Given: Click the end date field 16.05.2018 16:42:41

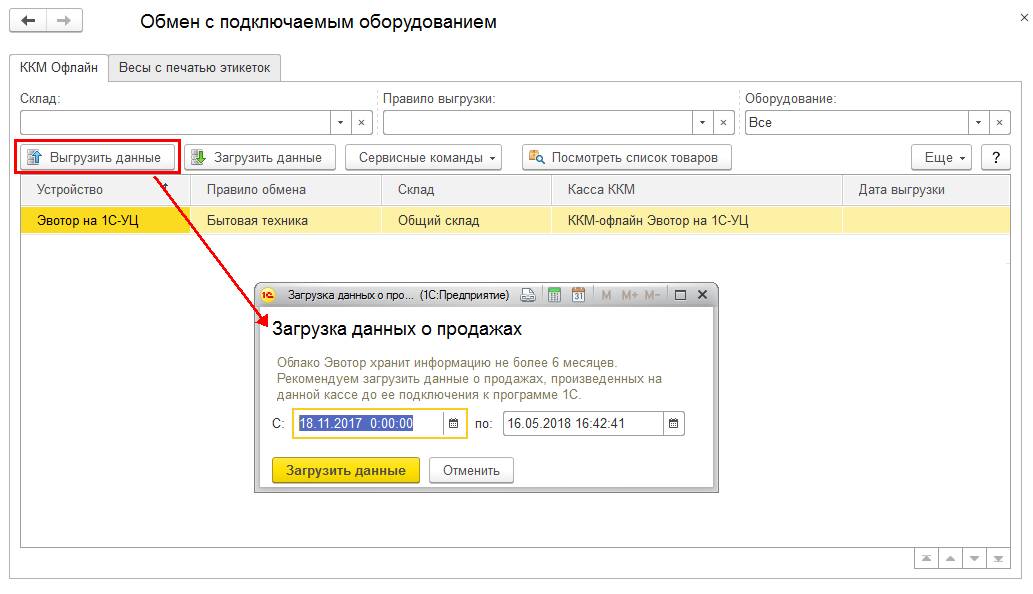Looking at the screenshot, I should point(583,423).
